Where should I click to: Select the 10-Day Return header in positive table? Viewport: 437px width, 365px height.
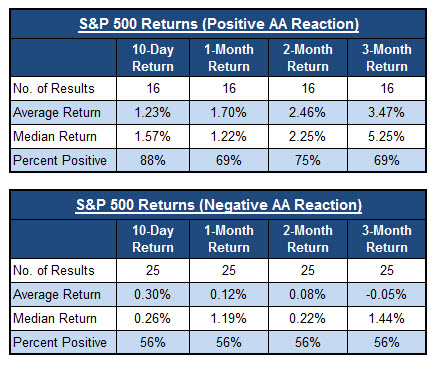pyautogui.click(x=153, y=58)
